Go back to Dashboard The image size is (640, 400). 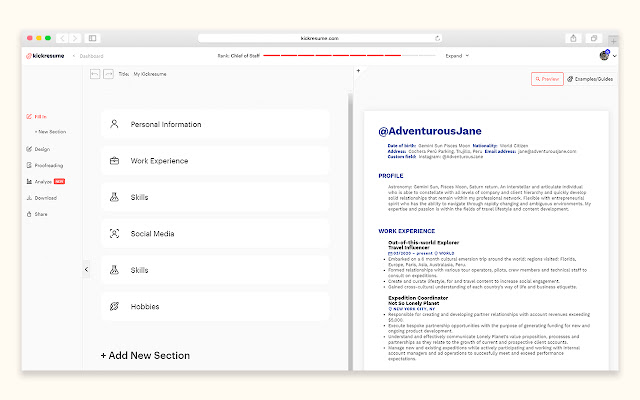click(88, 56)
